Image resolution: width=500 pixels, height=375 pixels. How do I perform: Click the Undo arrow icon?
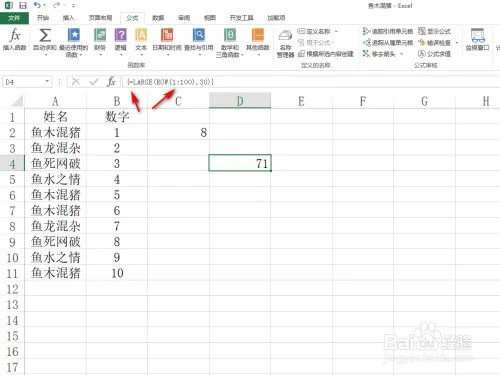37,5
